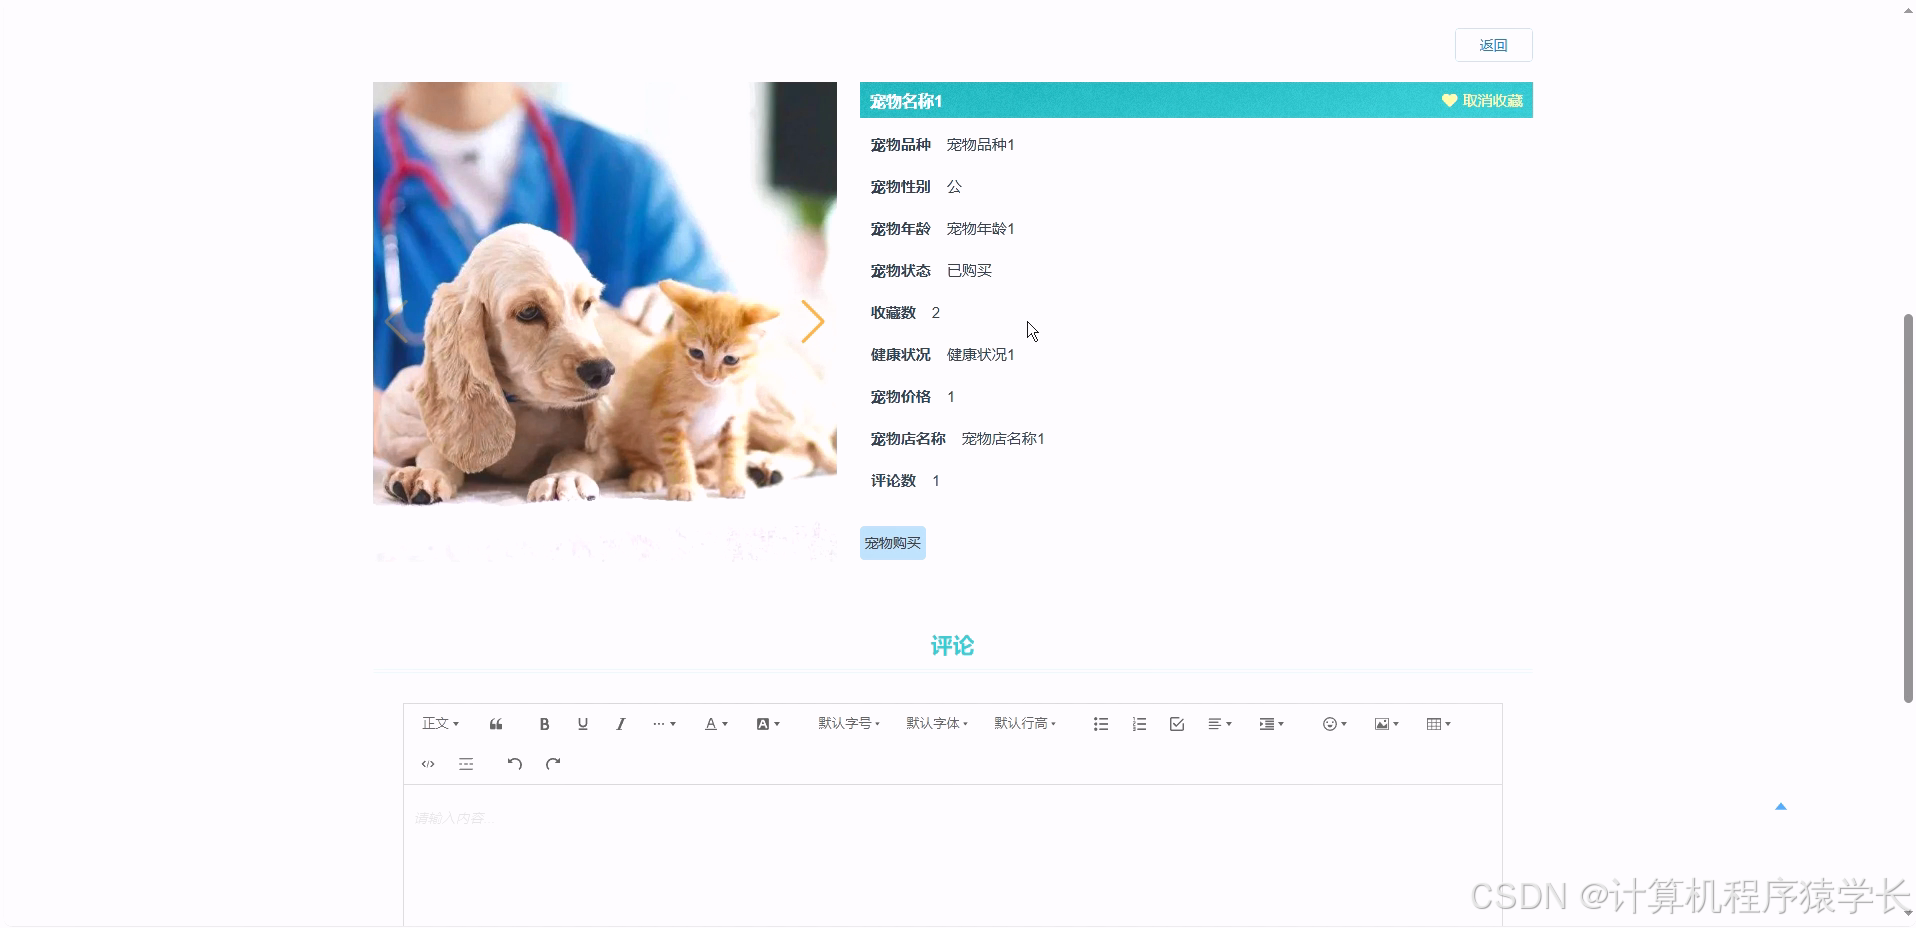Viewport: 1916px width, 928px height.
Task: Insert a horizontal divider line
Action: point(465,763)
